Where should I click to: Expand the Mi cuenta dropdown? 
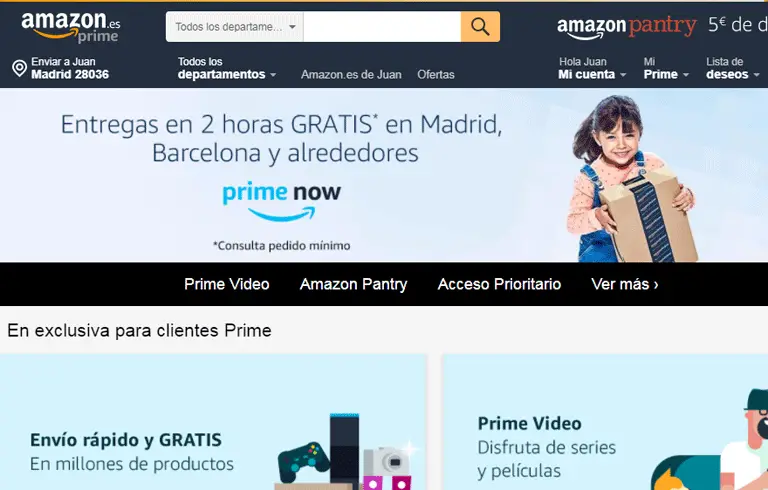(592, 68)
